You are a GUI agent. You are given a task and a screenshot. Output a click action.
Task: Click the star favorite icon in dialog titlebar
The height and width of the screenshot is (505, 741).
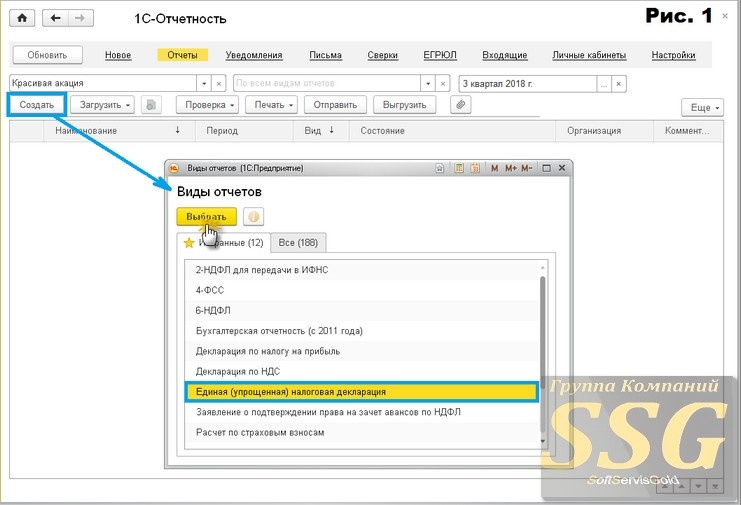click(439, 168)
